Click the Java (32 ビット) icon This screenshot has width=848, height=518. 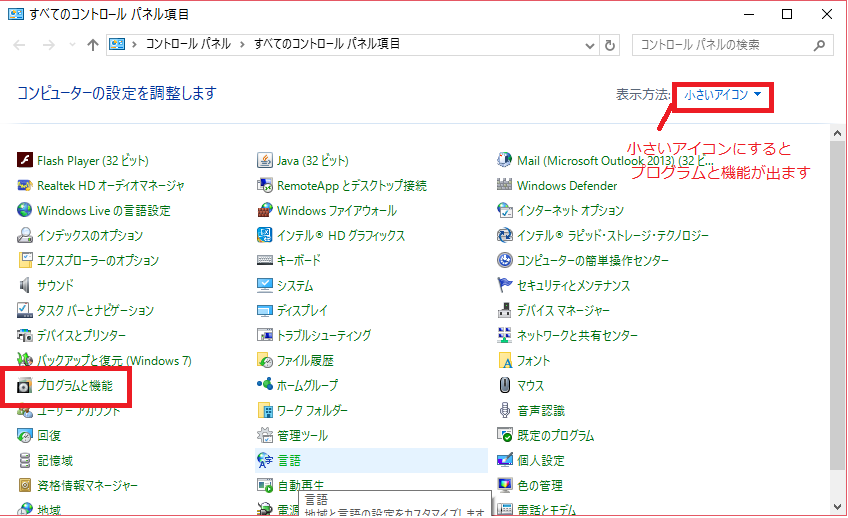point(265,160)
